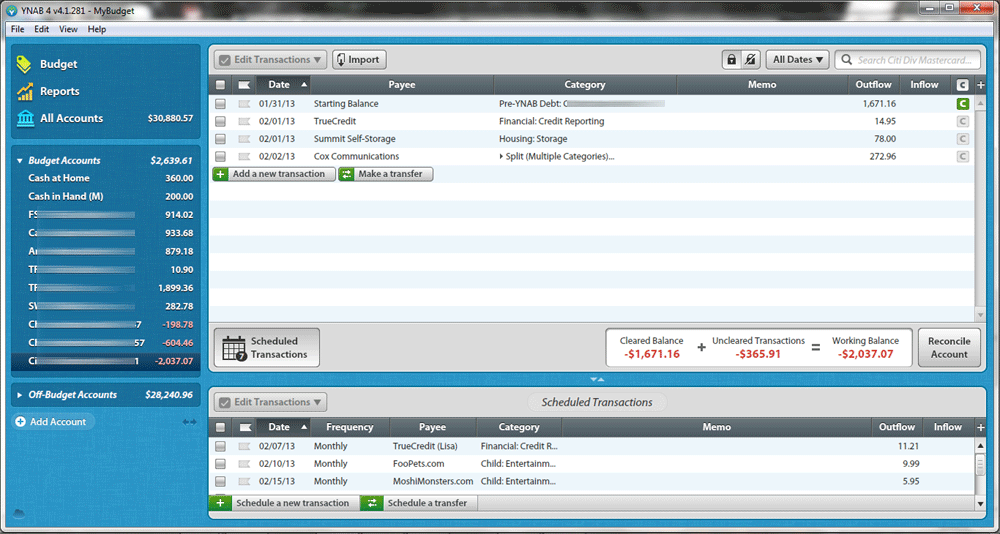Click flag column header in scheduled list

pyautogui.click(x=244, y=427)
